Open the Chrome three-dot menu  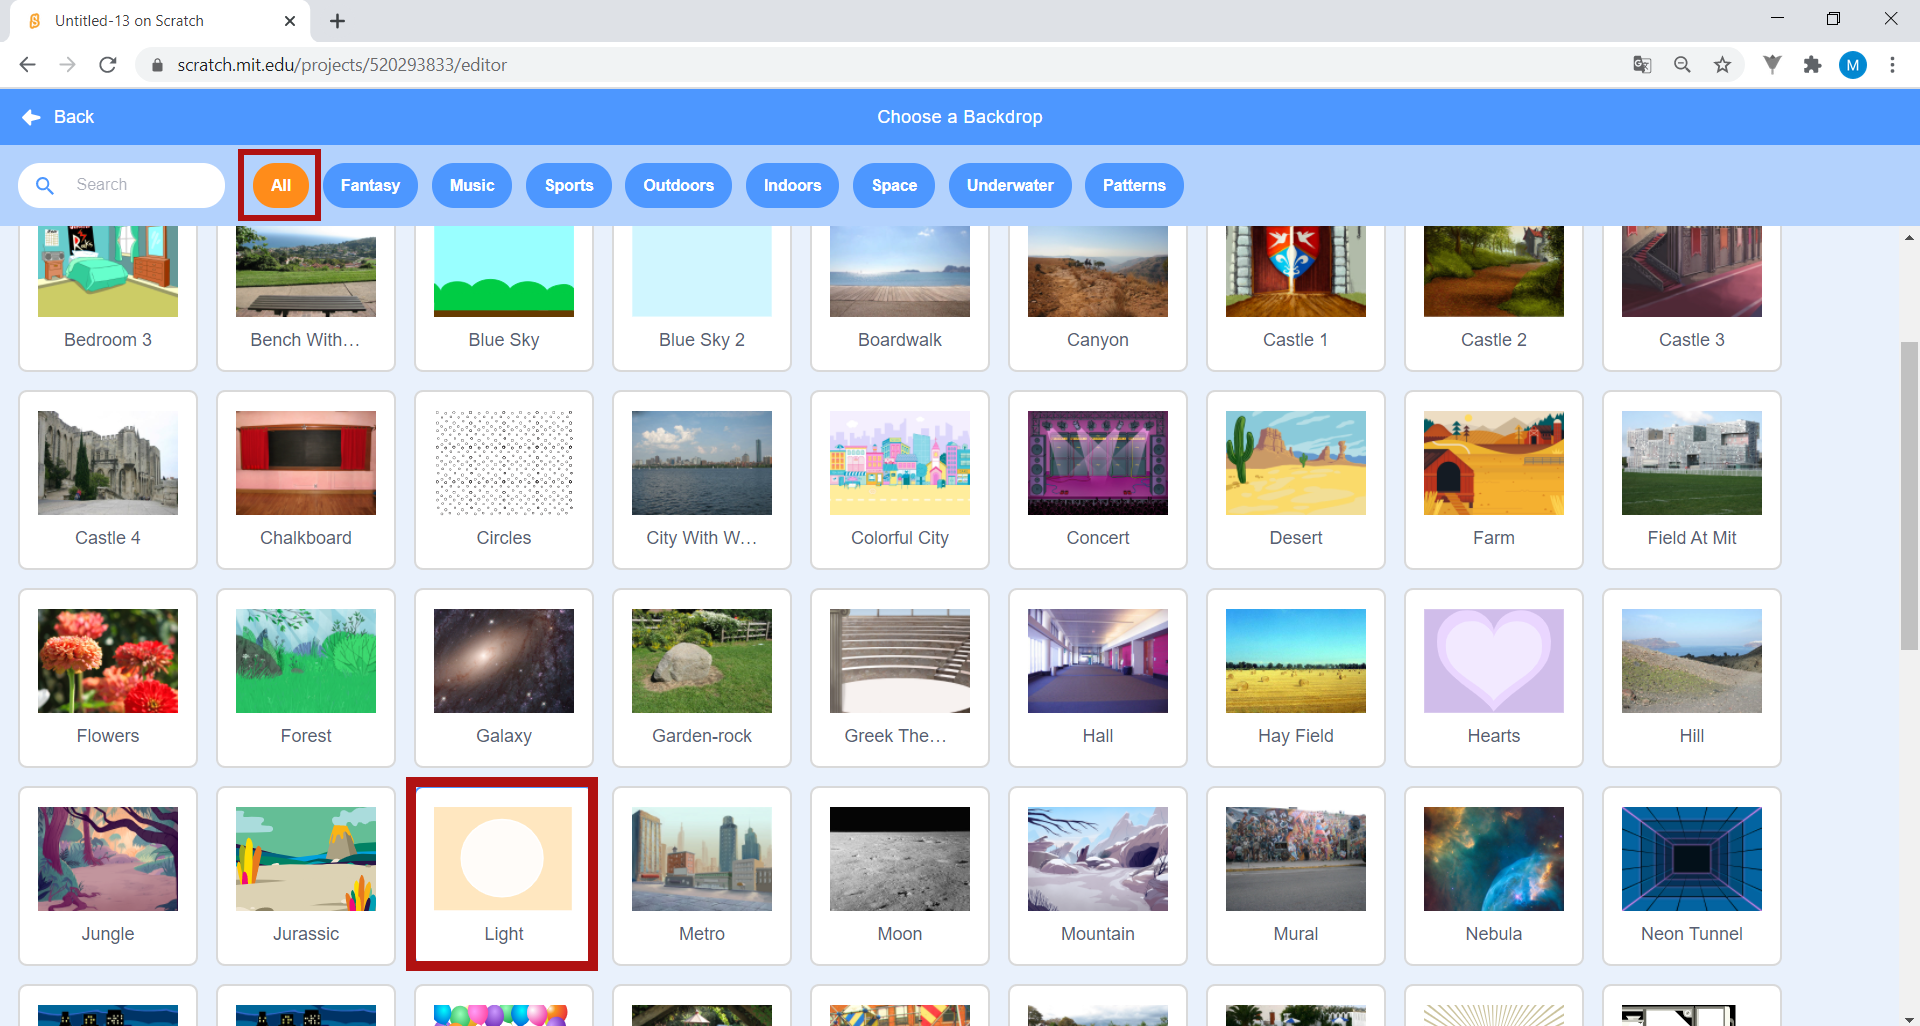click(x=1892, y=65)
